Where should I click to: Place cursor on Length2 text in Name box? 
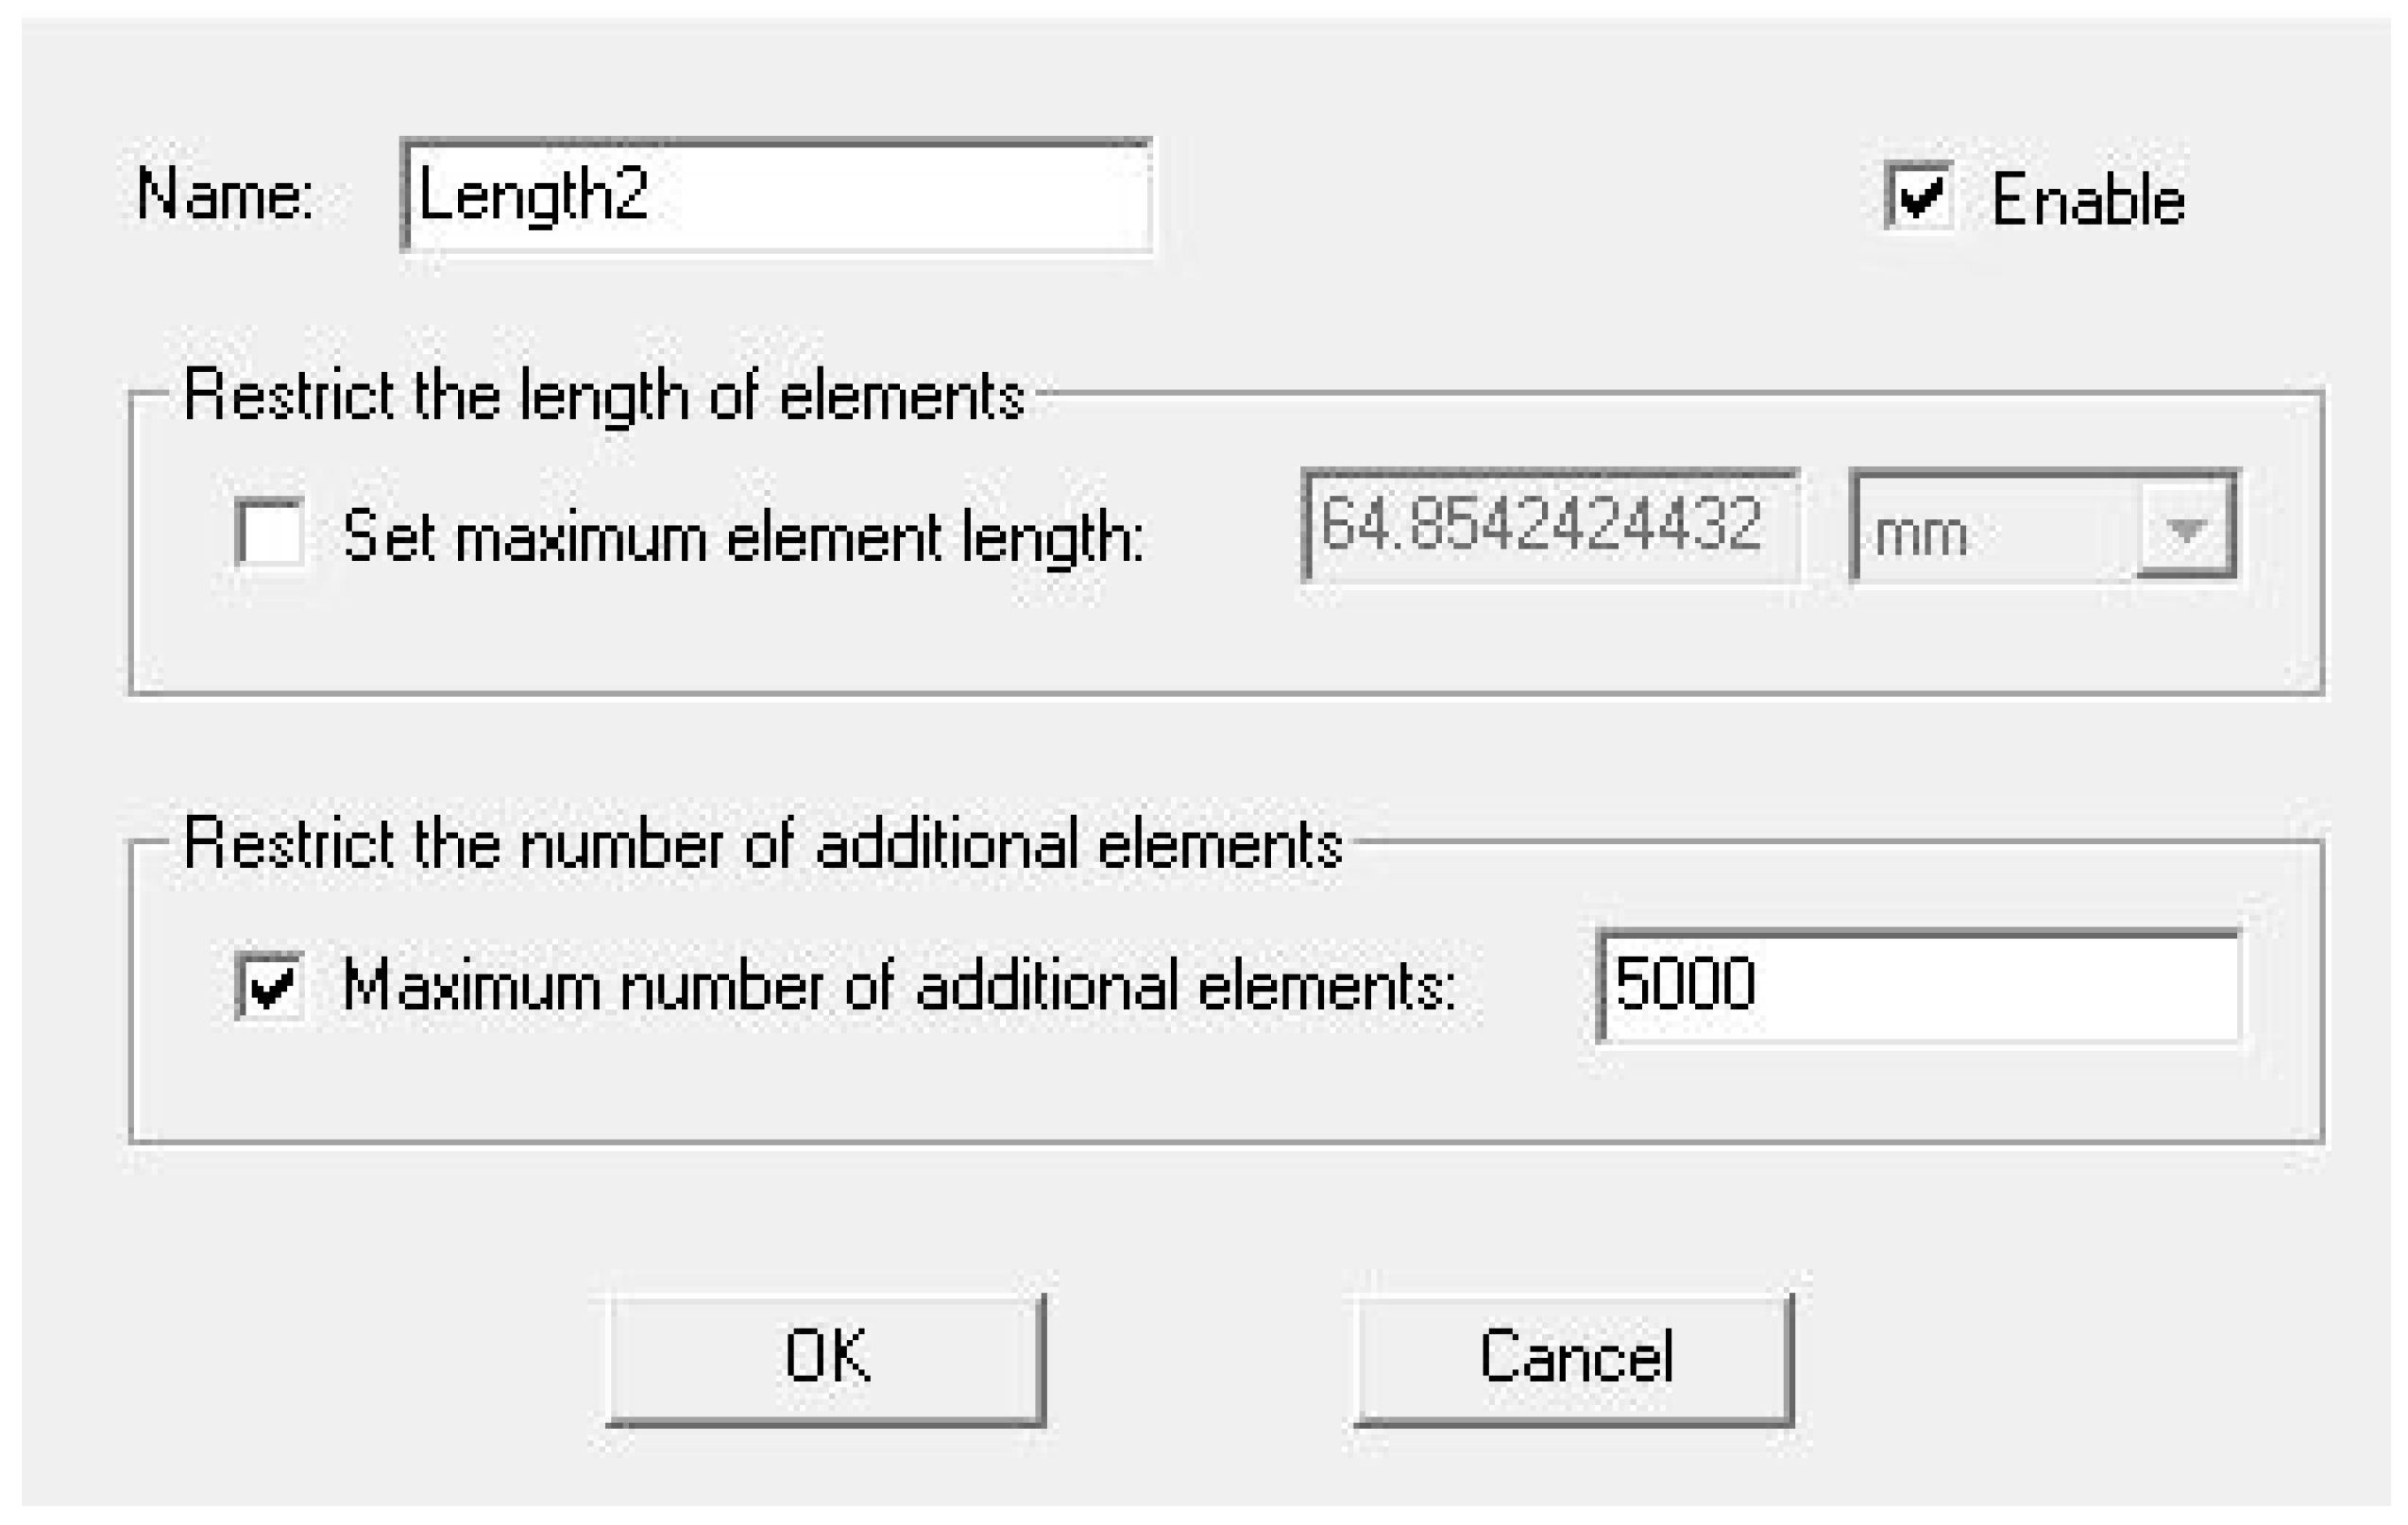tap(533, 195)
